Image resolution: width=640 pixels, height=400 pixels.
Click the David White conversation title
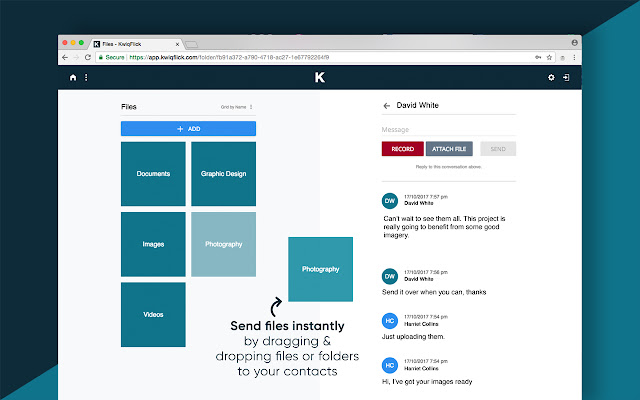(x=418, y=105)
